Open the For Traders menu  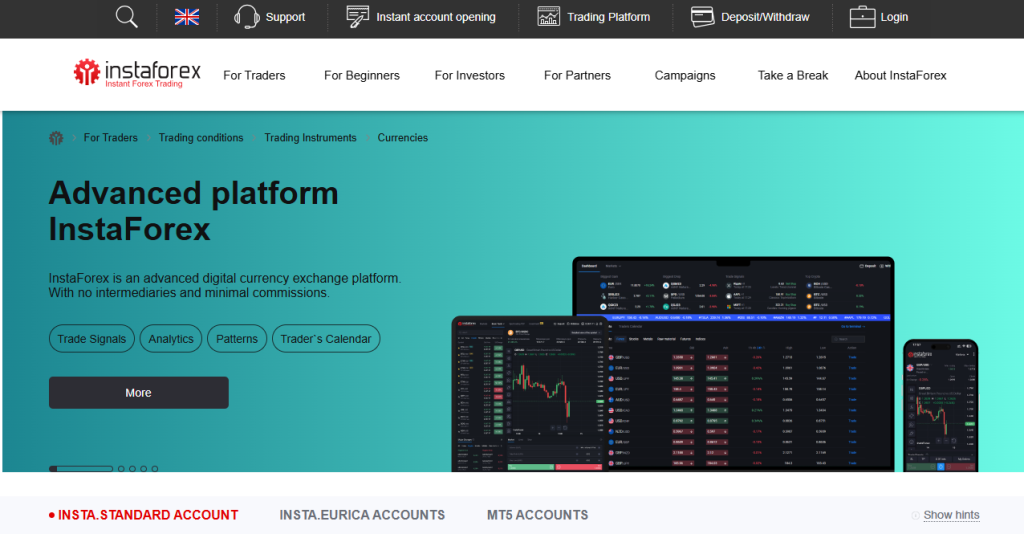click(254, 75)
